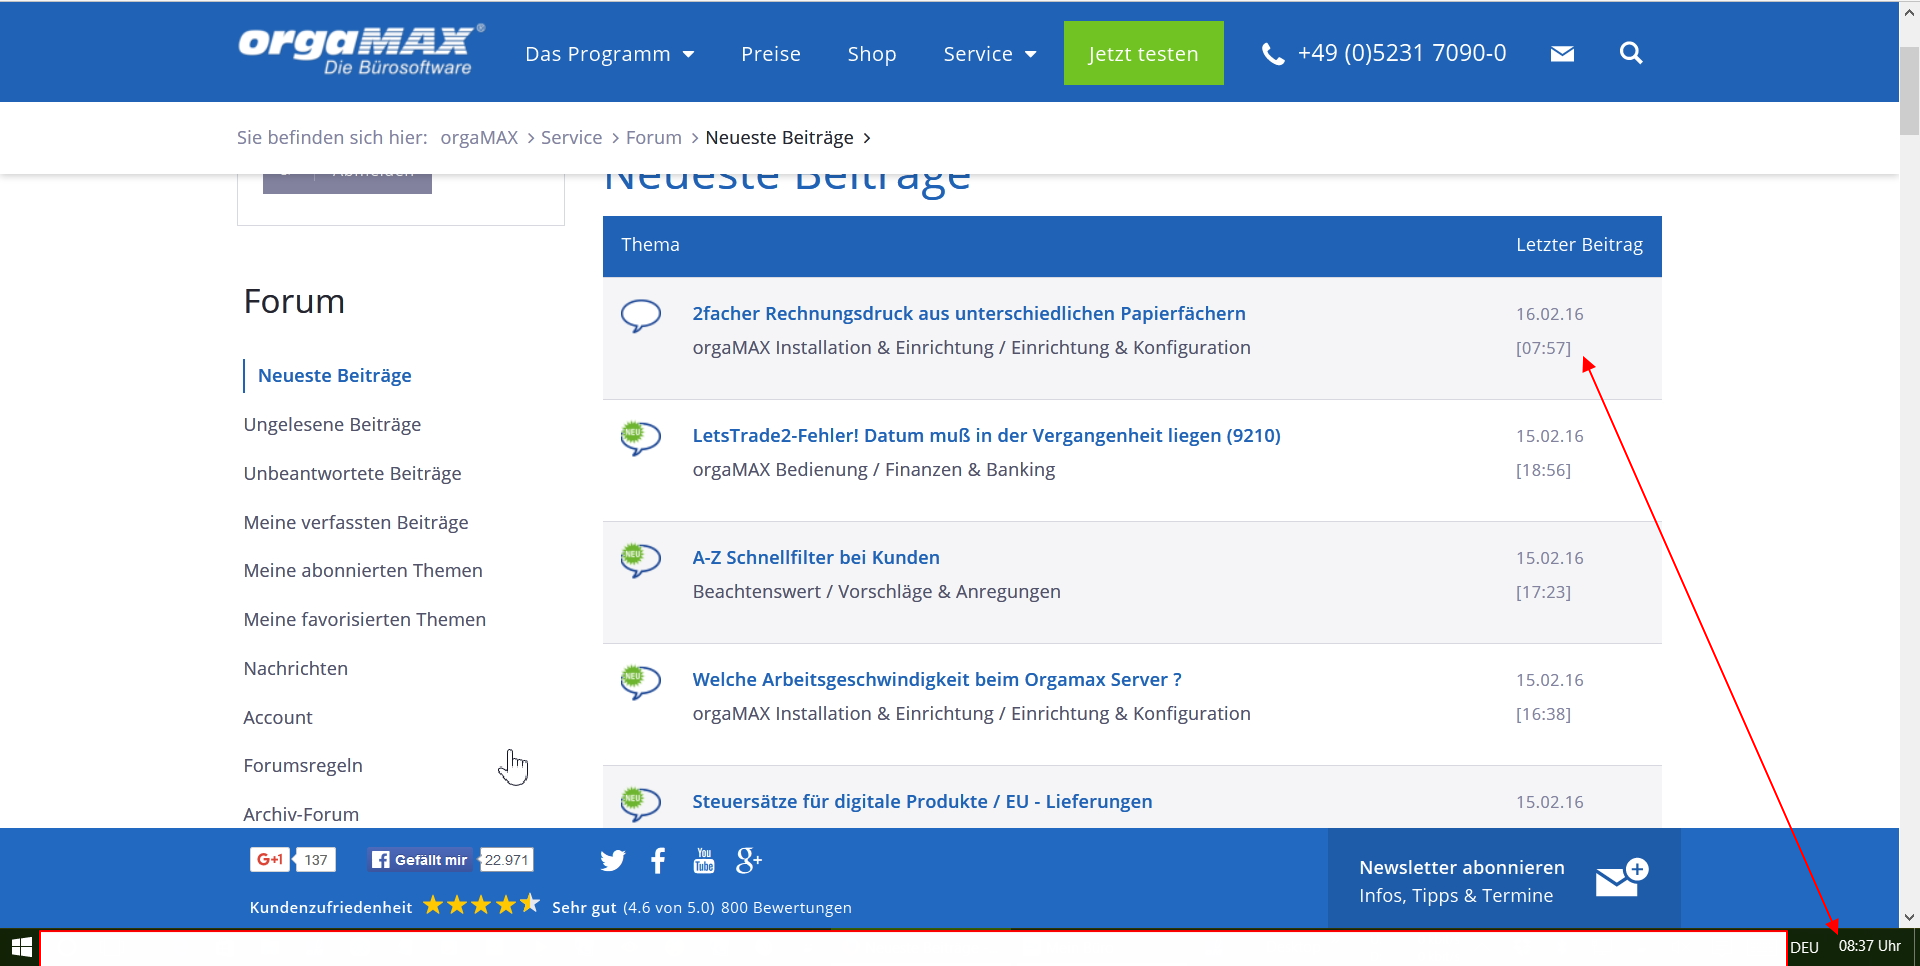Click the [17:23] time of A-Z Schnellfilter thread
Screen dimensions: 1920x966
point(1543,592)
